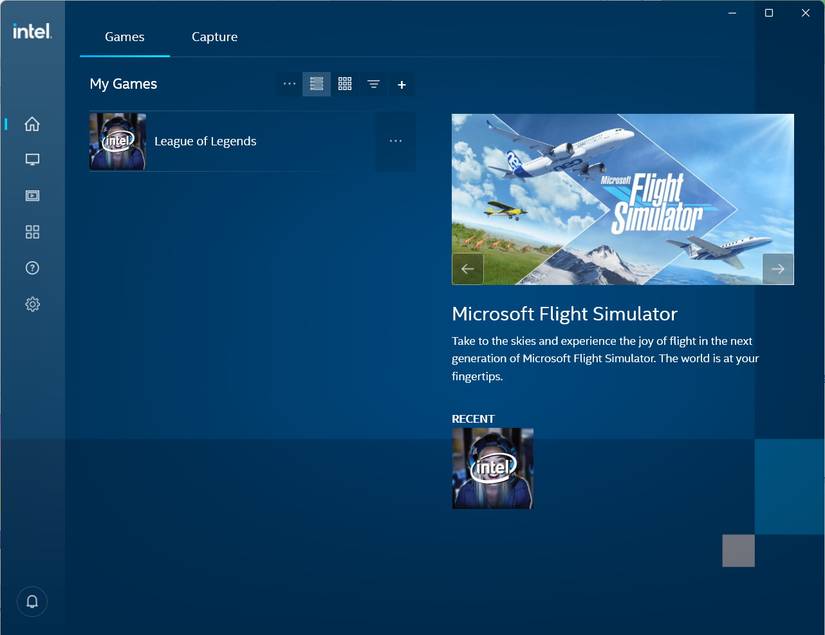The image size is (825, 635).
Task: Switch My Games to grid view
Action: coord(344,84)
